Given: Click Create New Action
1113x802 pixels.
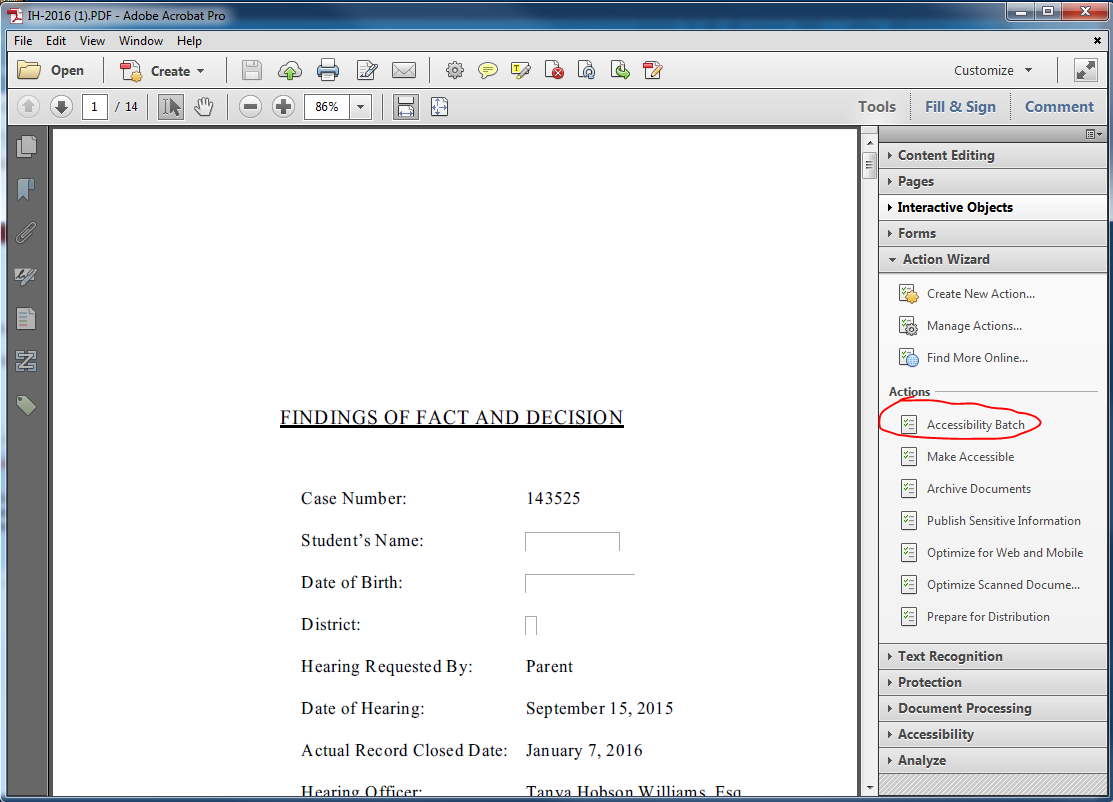Looking at the screenshot, I should [980, 294].
